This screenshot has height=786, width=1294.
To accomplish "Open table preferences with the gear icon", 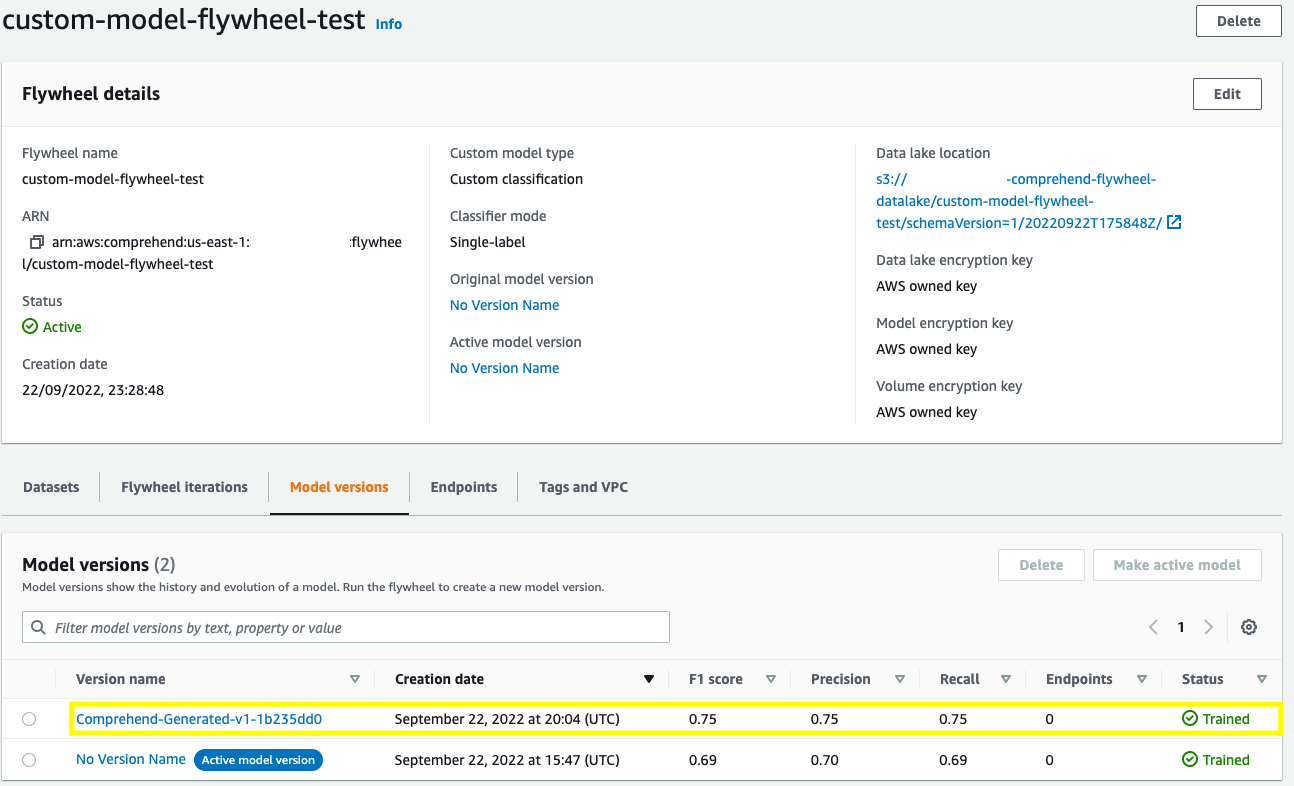I will point(1248,627).
